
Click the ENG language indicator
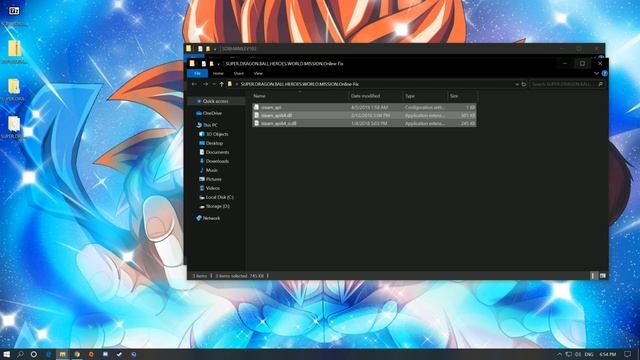589,354
